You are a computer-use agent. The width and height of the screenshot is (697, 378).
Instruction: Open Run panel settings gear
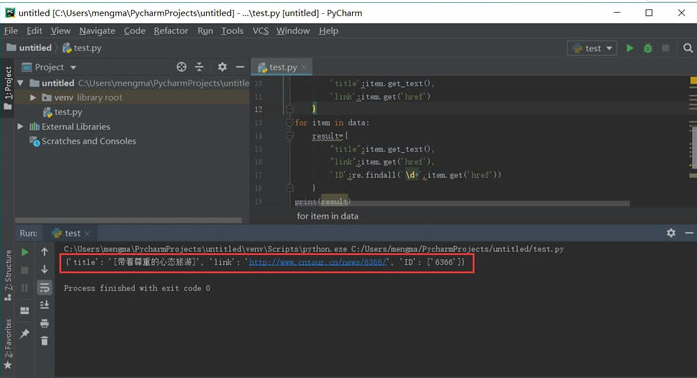pos(671,233)
